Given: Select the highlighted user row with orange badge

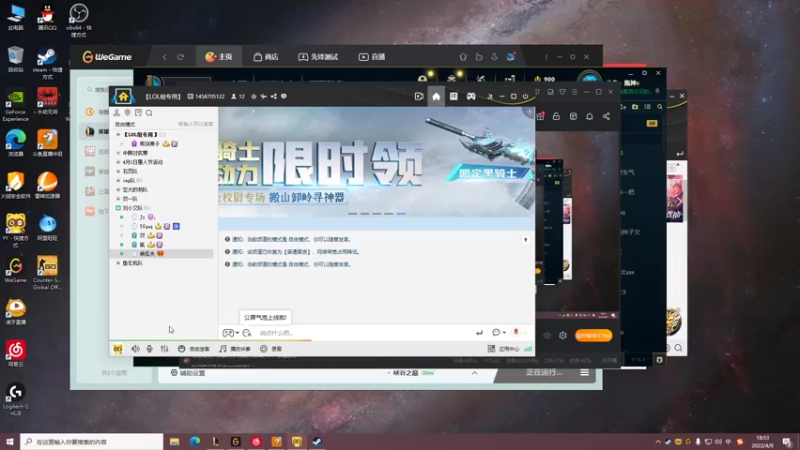Looking at the screenshot, I should point(161,254).
